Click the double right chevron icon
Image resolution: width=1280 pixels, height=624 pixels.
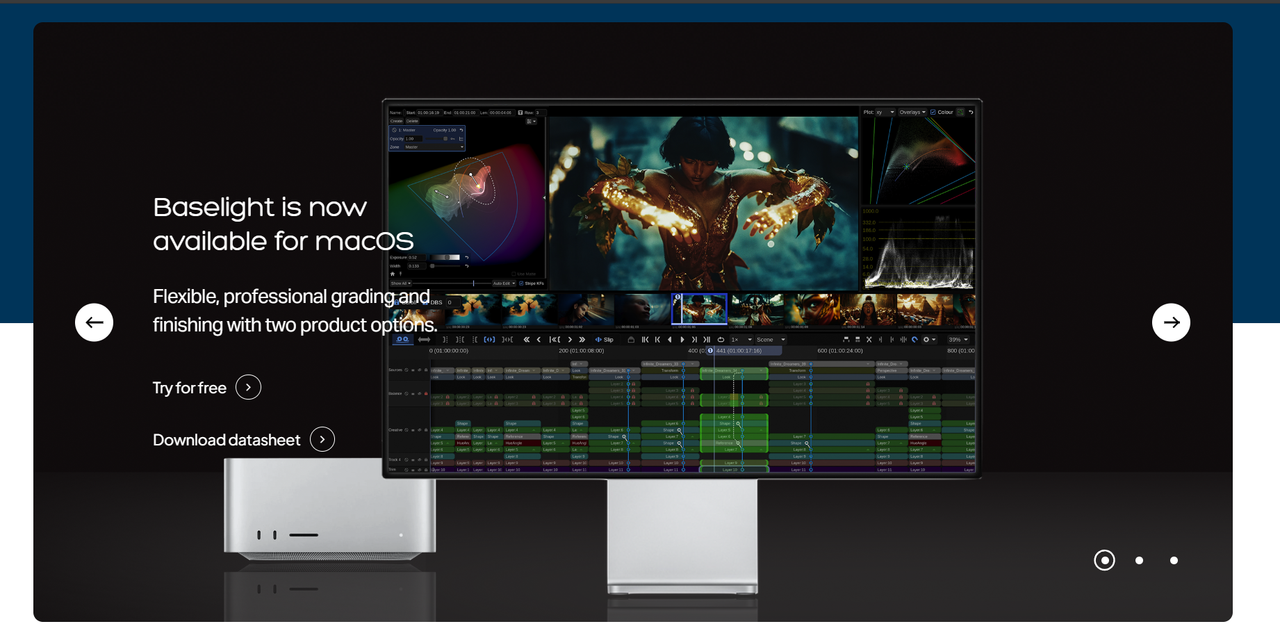(582, 340)
